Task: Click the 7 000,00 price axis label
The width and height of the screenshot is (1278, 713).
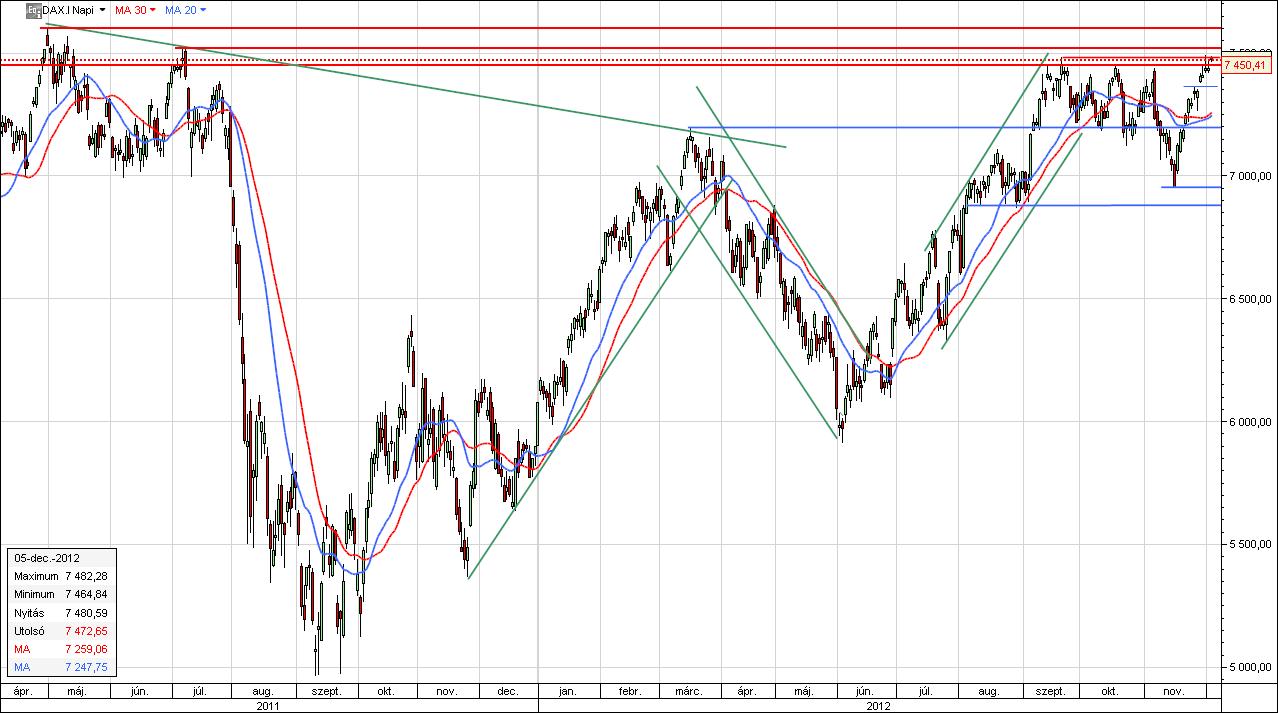Action: (1251, 176)
